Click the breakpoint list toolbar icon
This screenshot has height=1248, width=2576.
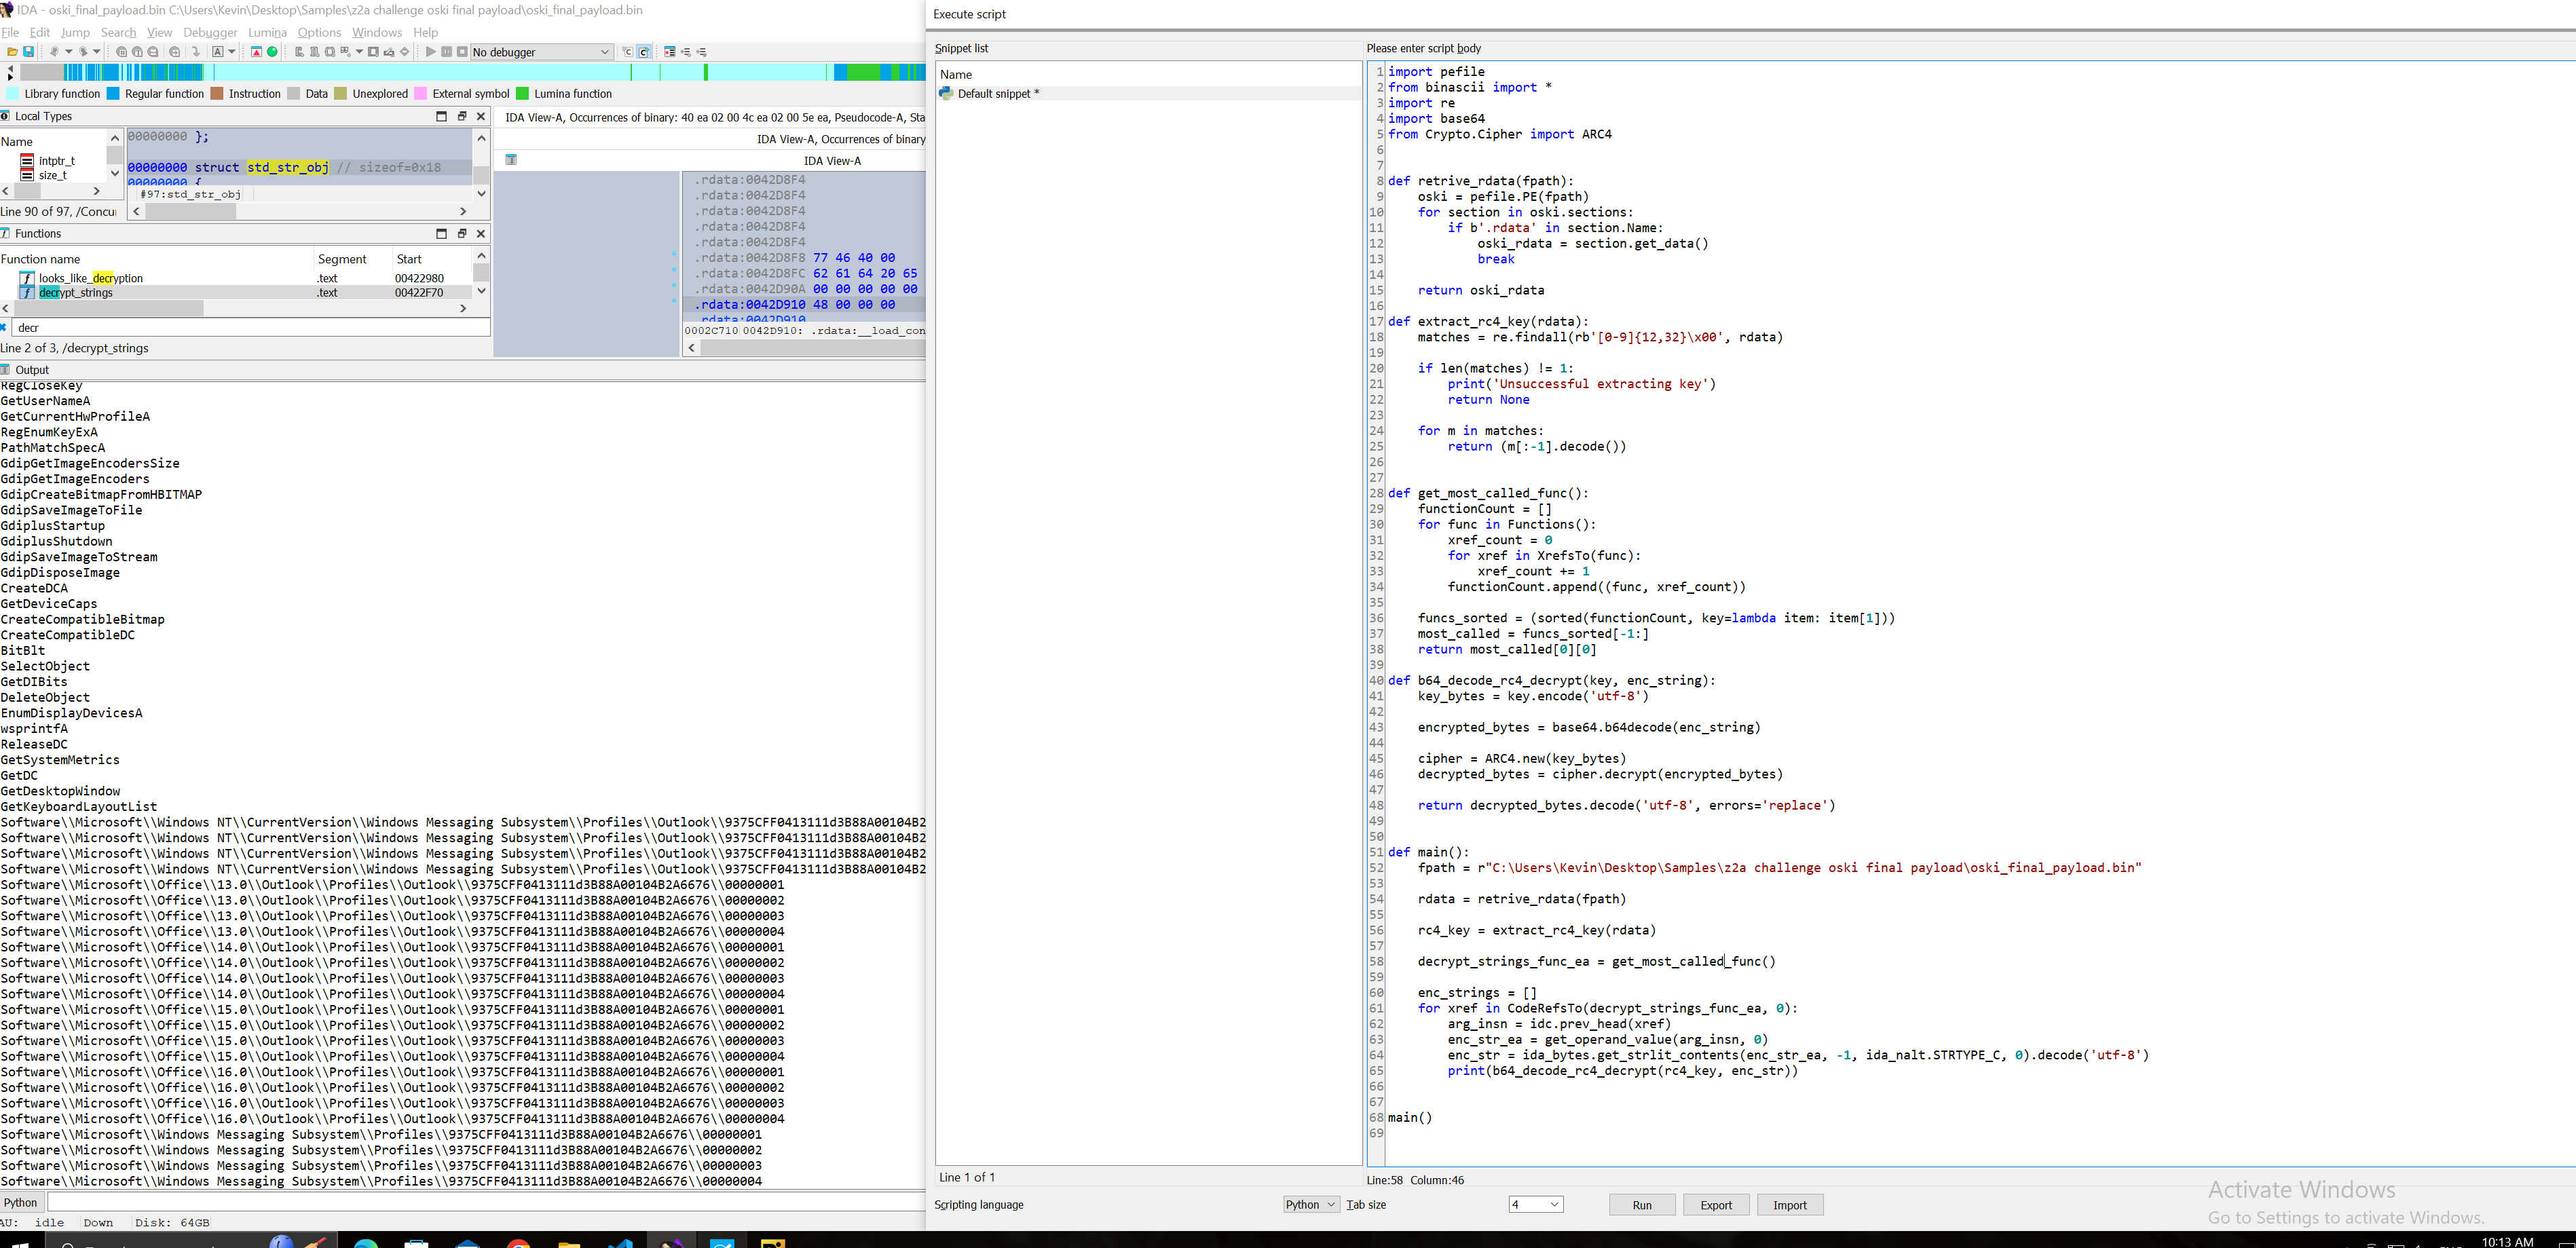670,52
